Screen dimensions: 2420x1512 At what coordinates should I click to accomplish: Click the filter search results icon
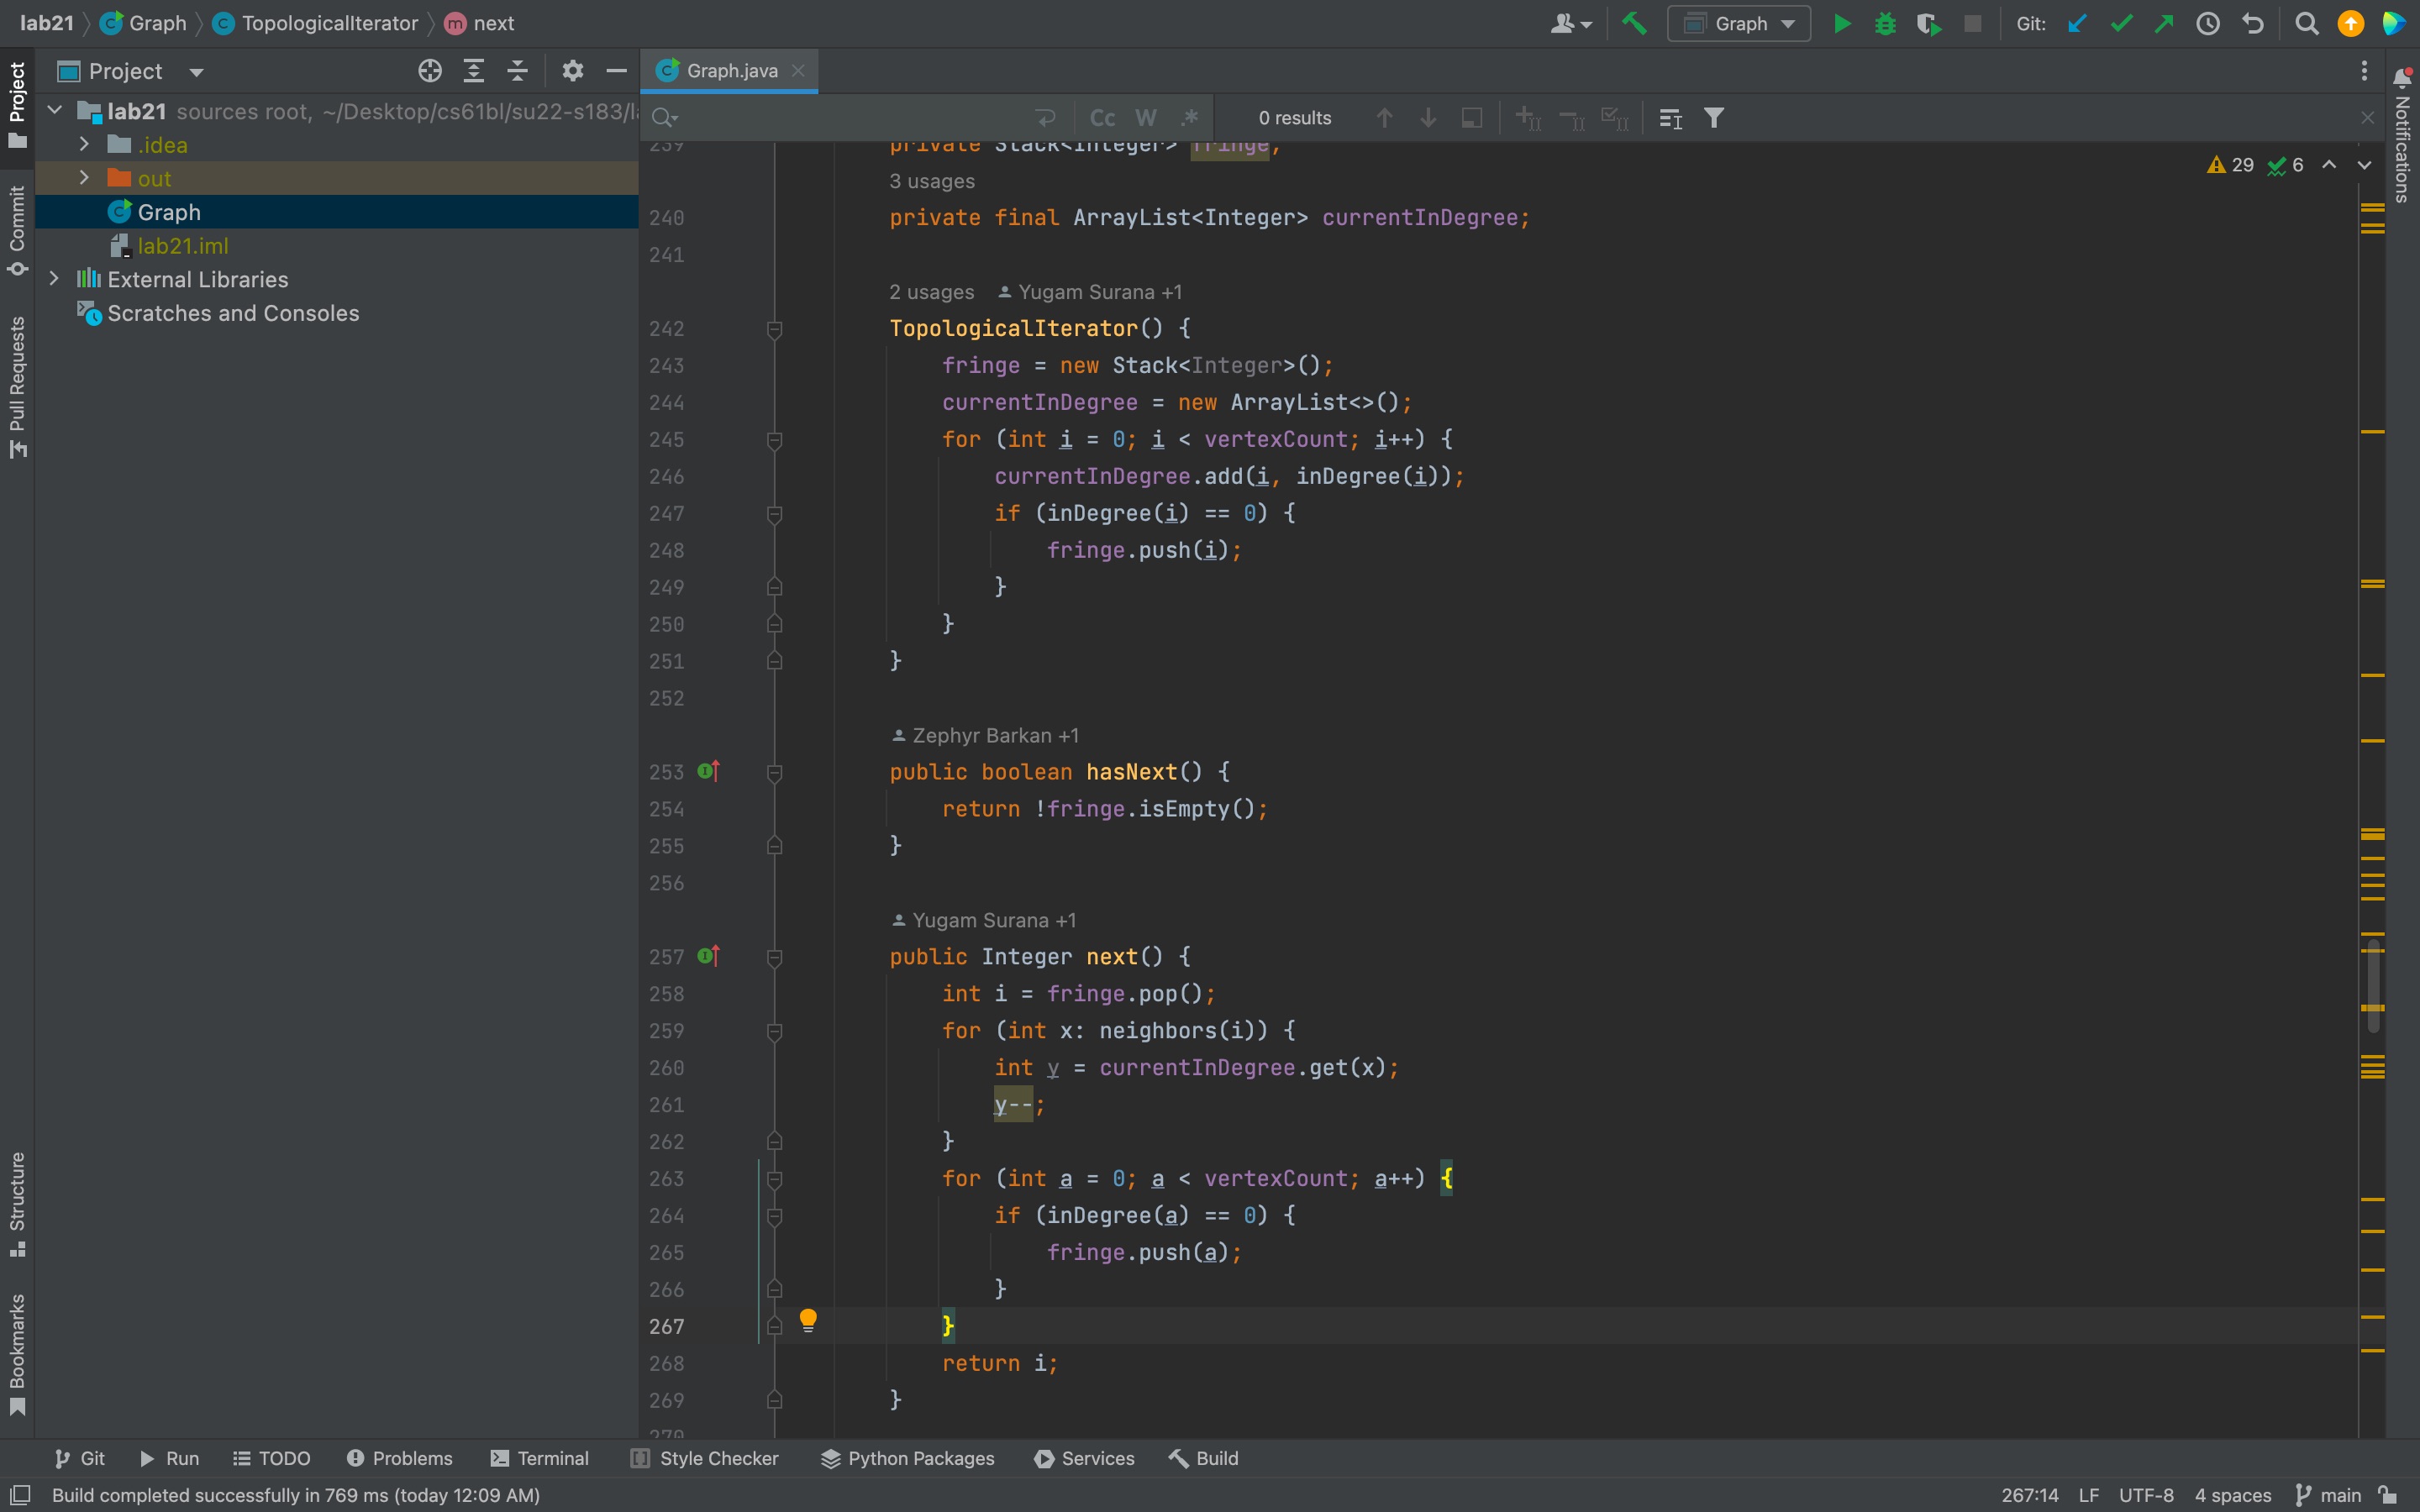pyautogui.click(x=1713, y=118)
